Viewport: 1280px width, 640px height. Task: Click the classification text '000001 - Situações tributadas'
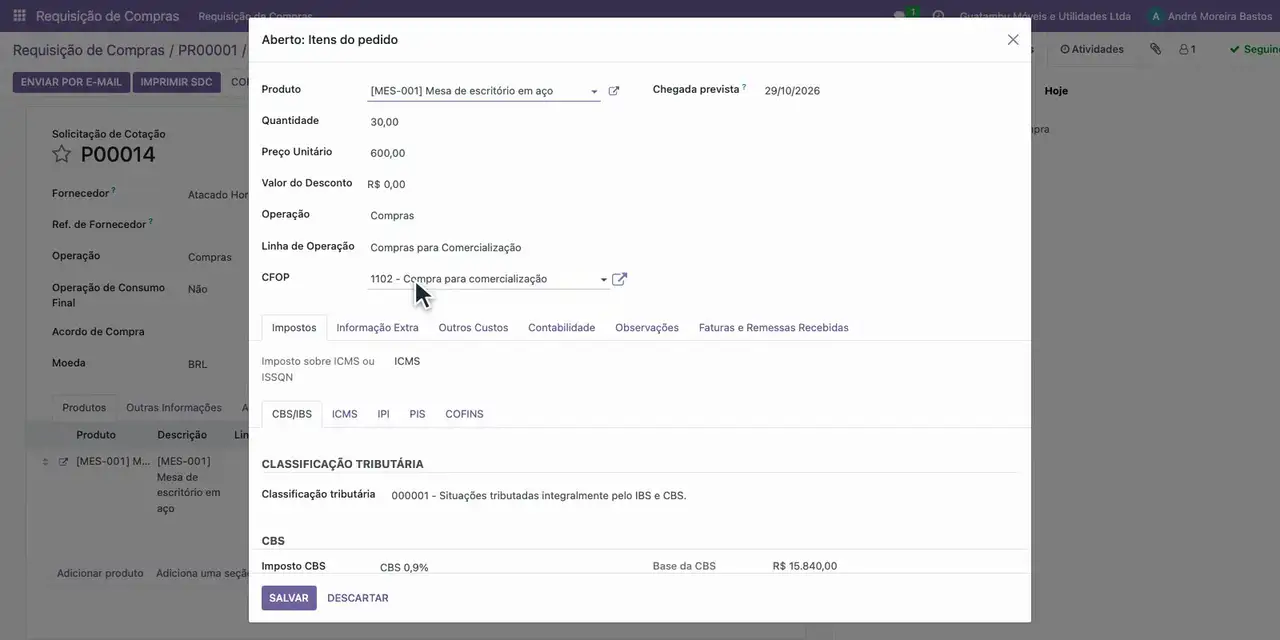[x=539, y=495]
